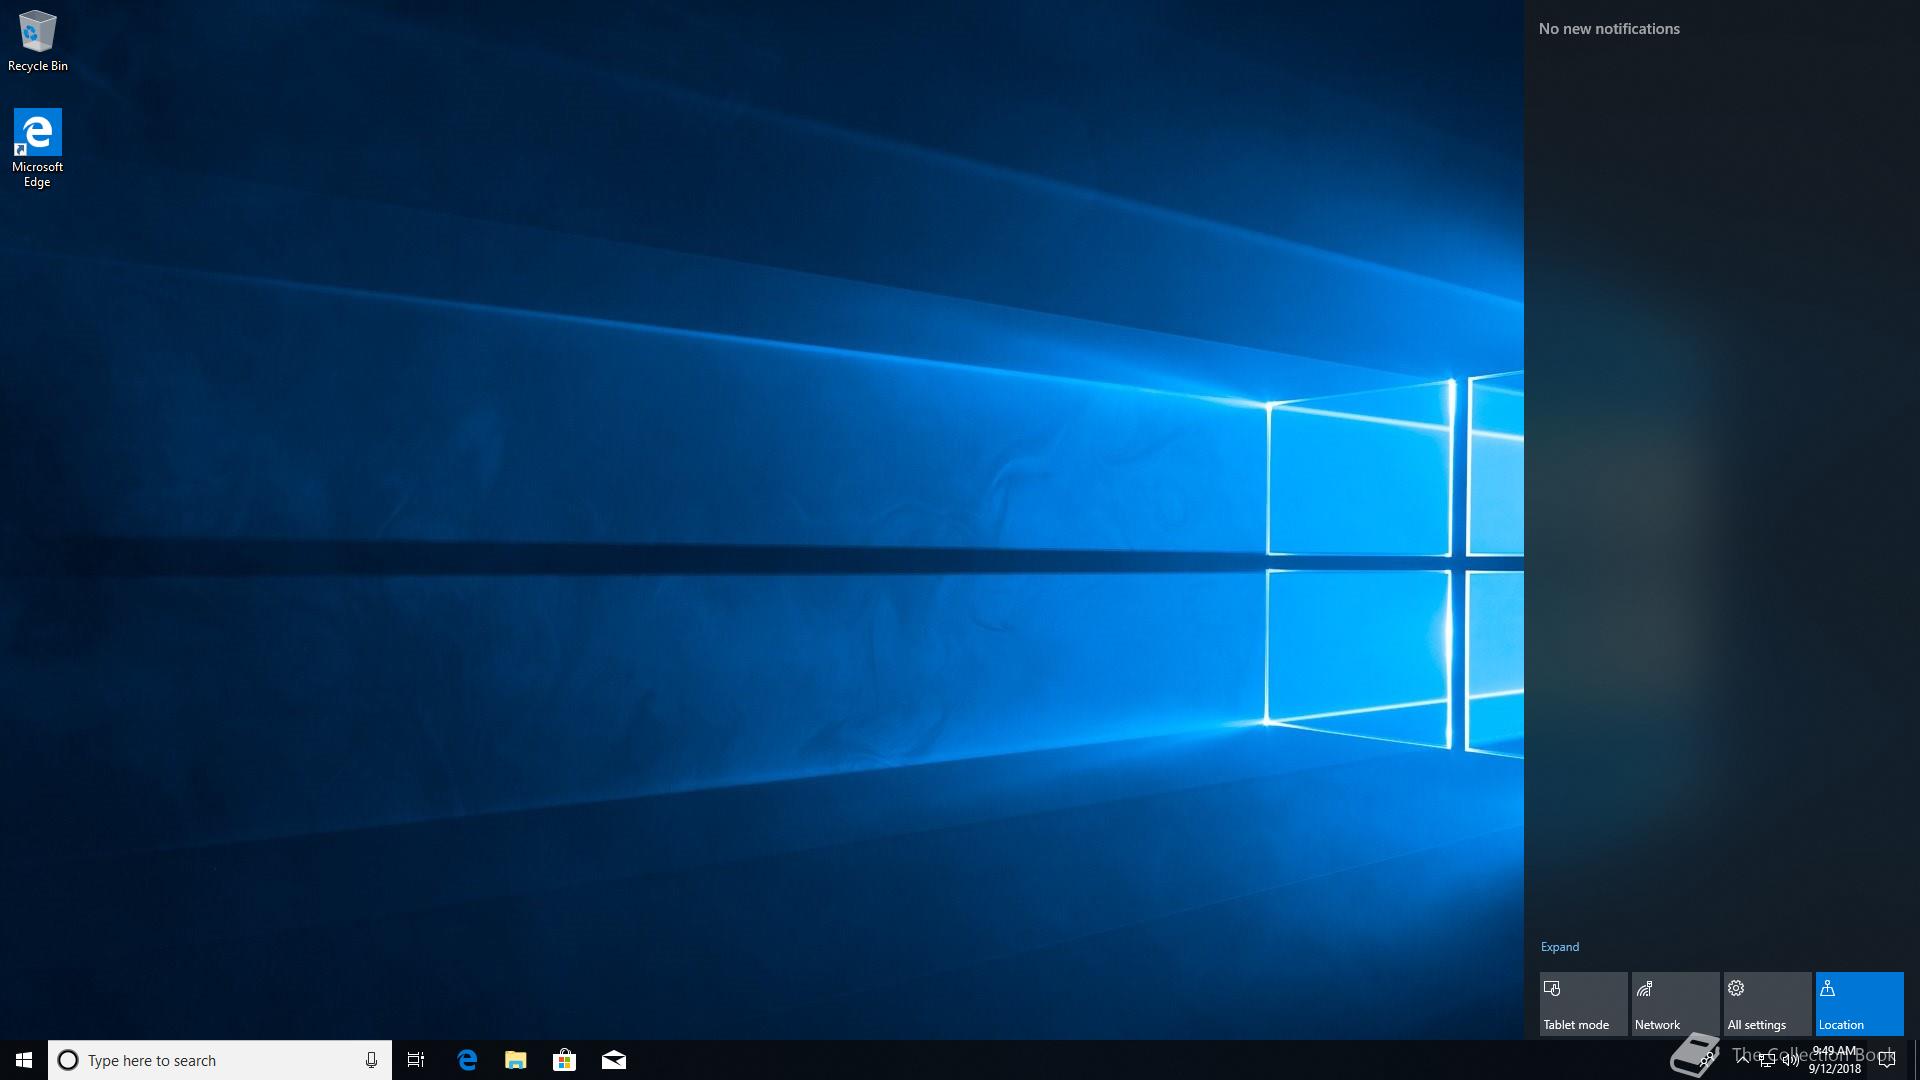
Task: Click the Cortana microphone icon
Action: [x=371, y=1060]
